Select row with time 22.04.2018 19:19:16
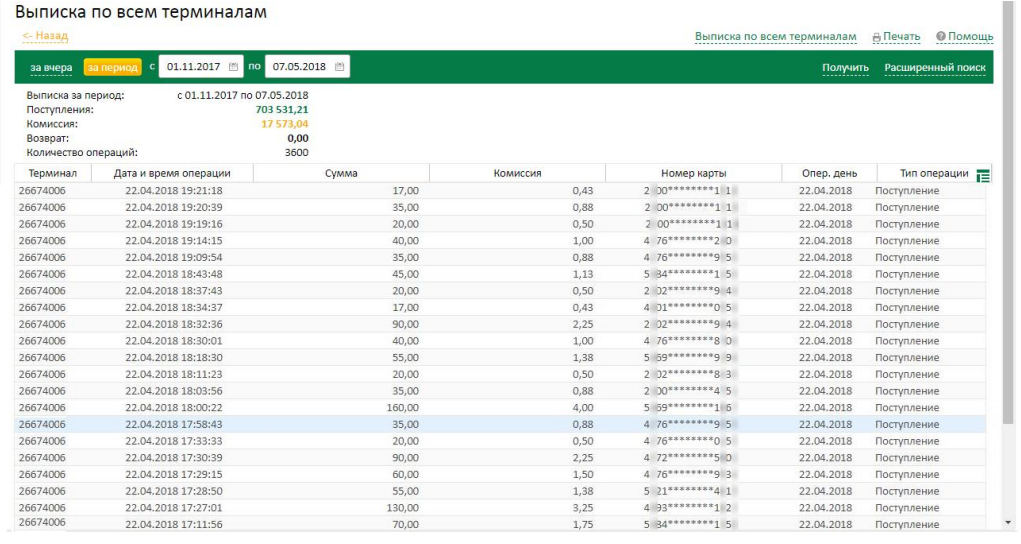Image resolution: width=1021 pixels, height=544 pixels. (500, 224)
